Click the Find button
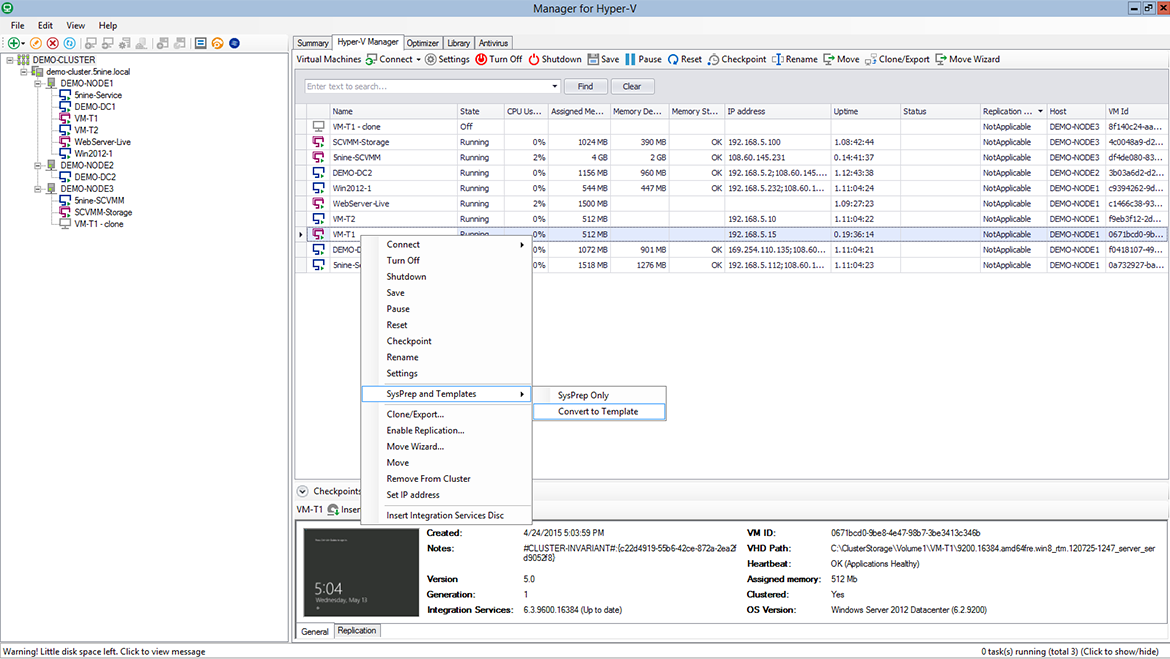Image resolution: width=1170 pixels, height=659 pixels. [x=585, y=87]
